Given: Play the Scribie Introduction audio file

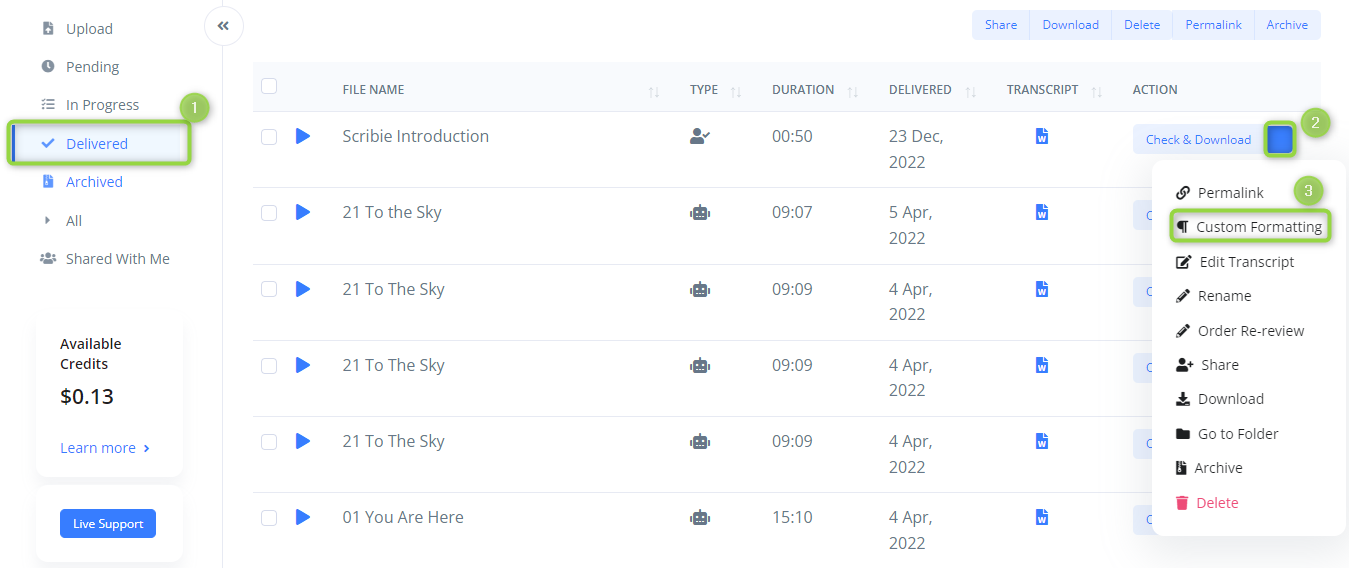Looking at the screenshot, I should (303, 136).
